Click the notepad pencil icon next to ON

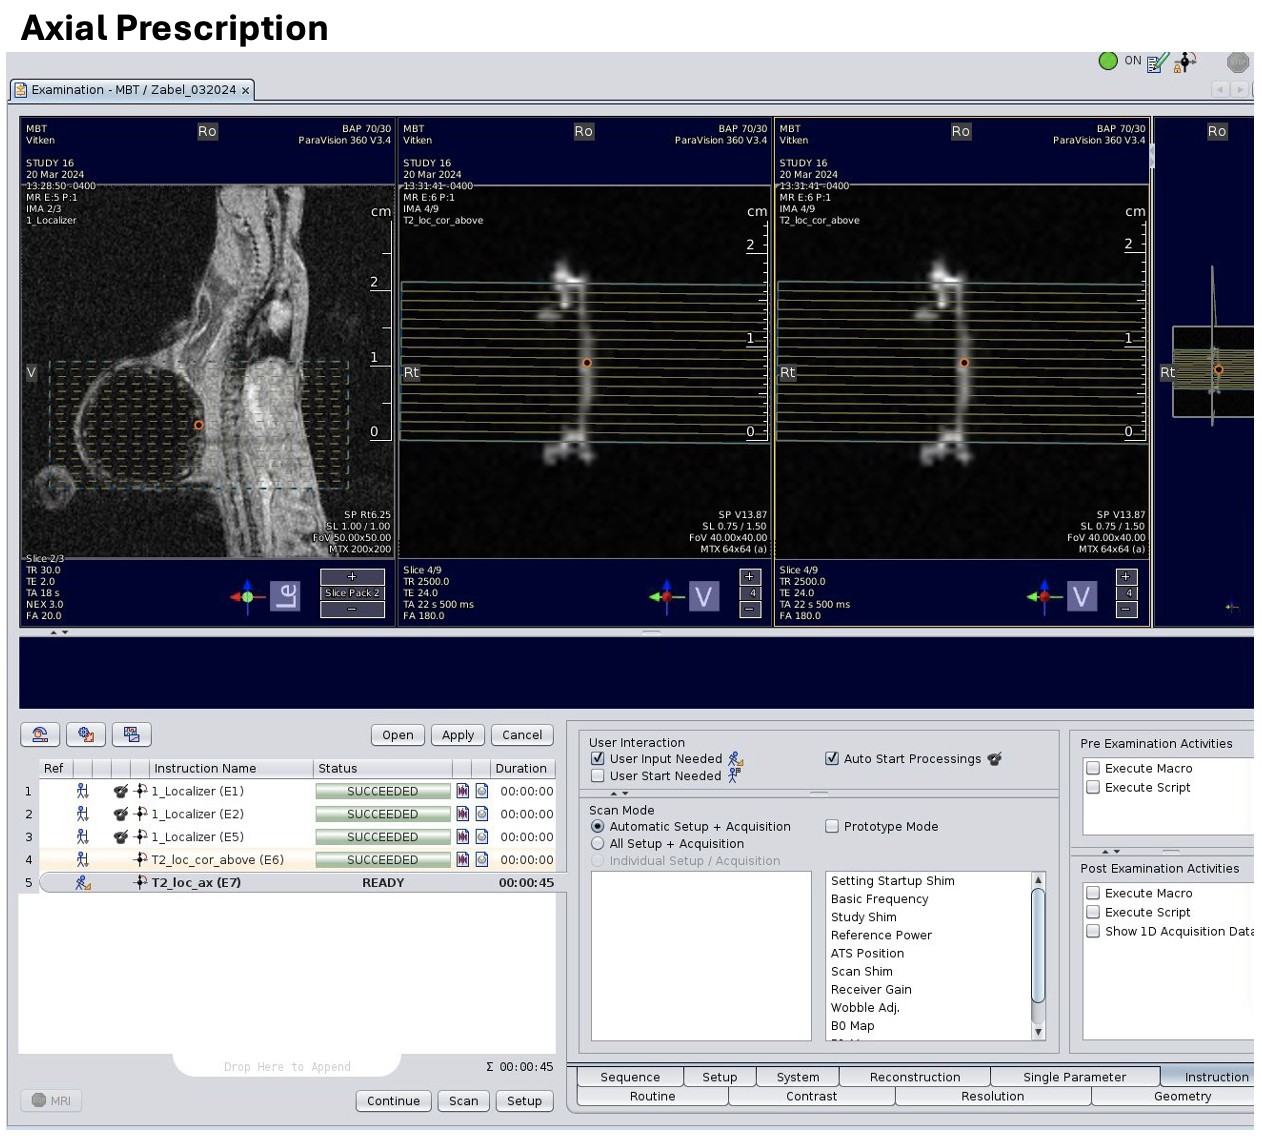1157,63
